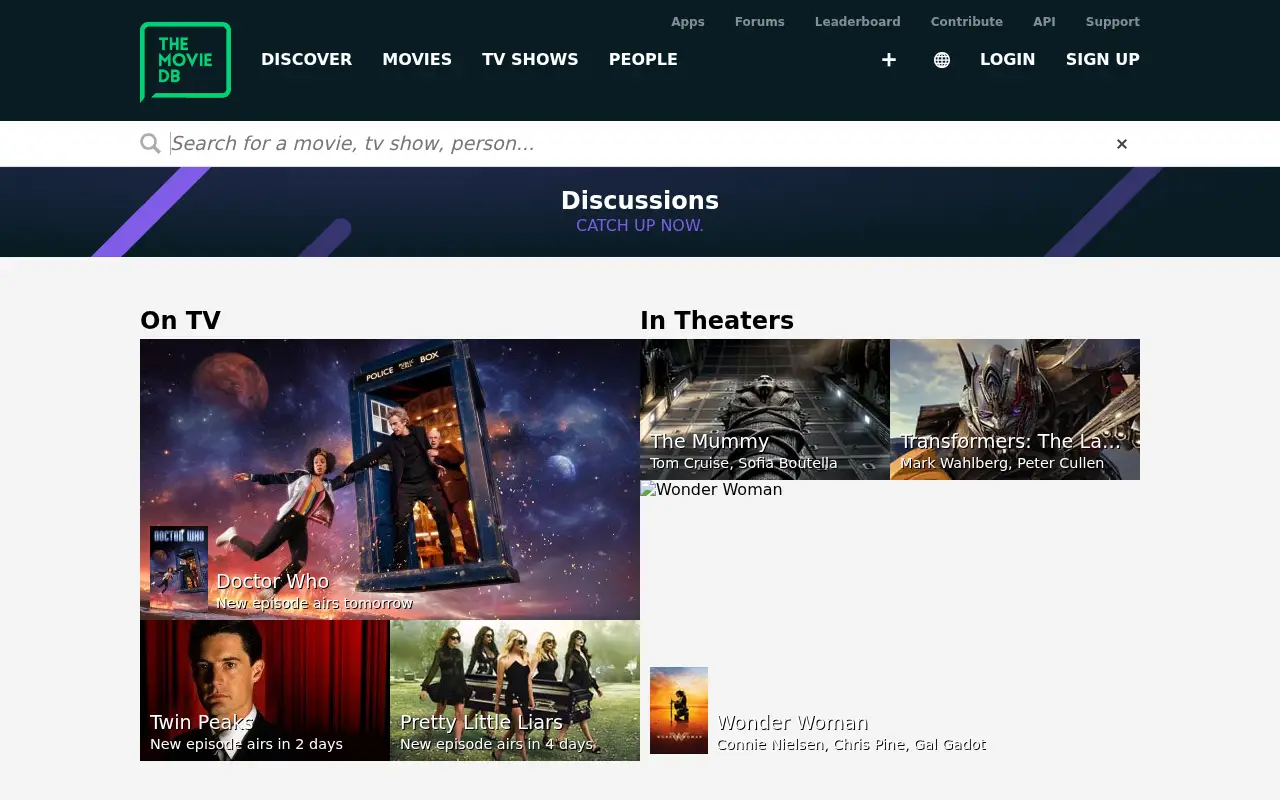Click the Sign Up link
This screenshot has height=800, width=1280.
1103,59
